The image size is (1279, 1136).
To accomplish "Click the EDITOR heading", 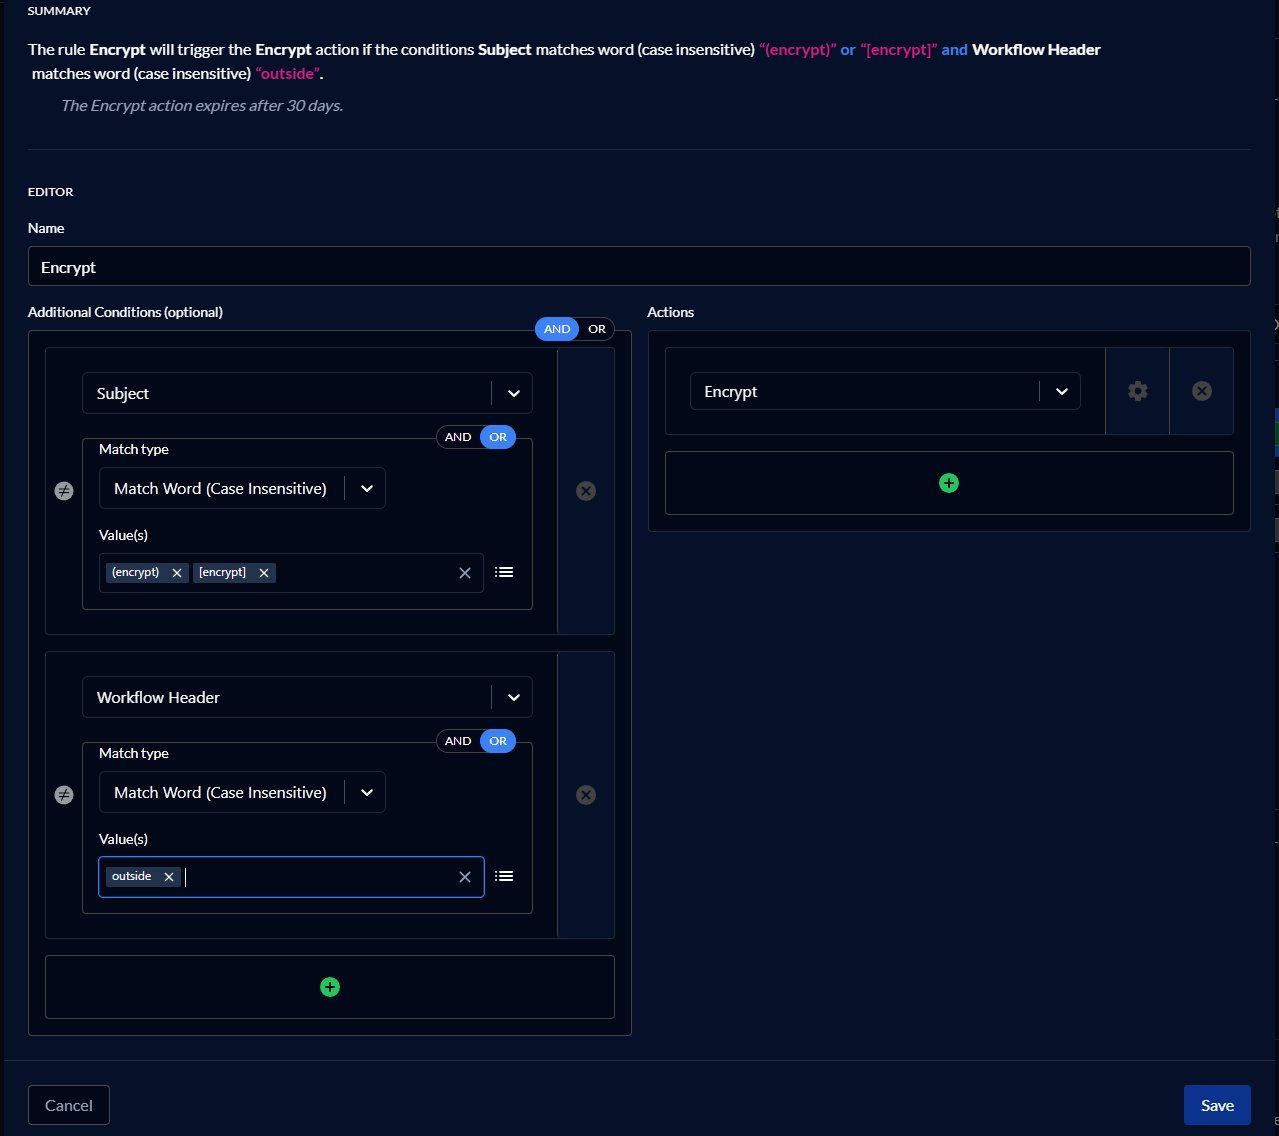I will click(x=50, y=191).
